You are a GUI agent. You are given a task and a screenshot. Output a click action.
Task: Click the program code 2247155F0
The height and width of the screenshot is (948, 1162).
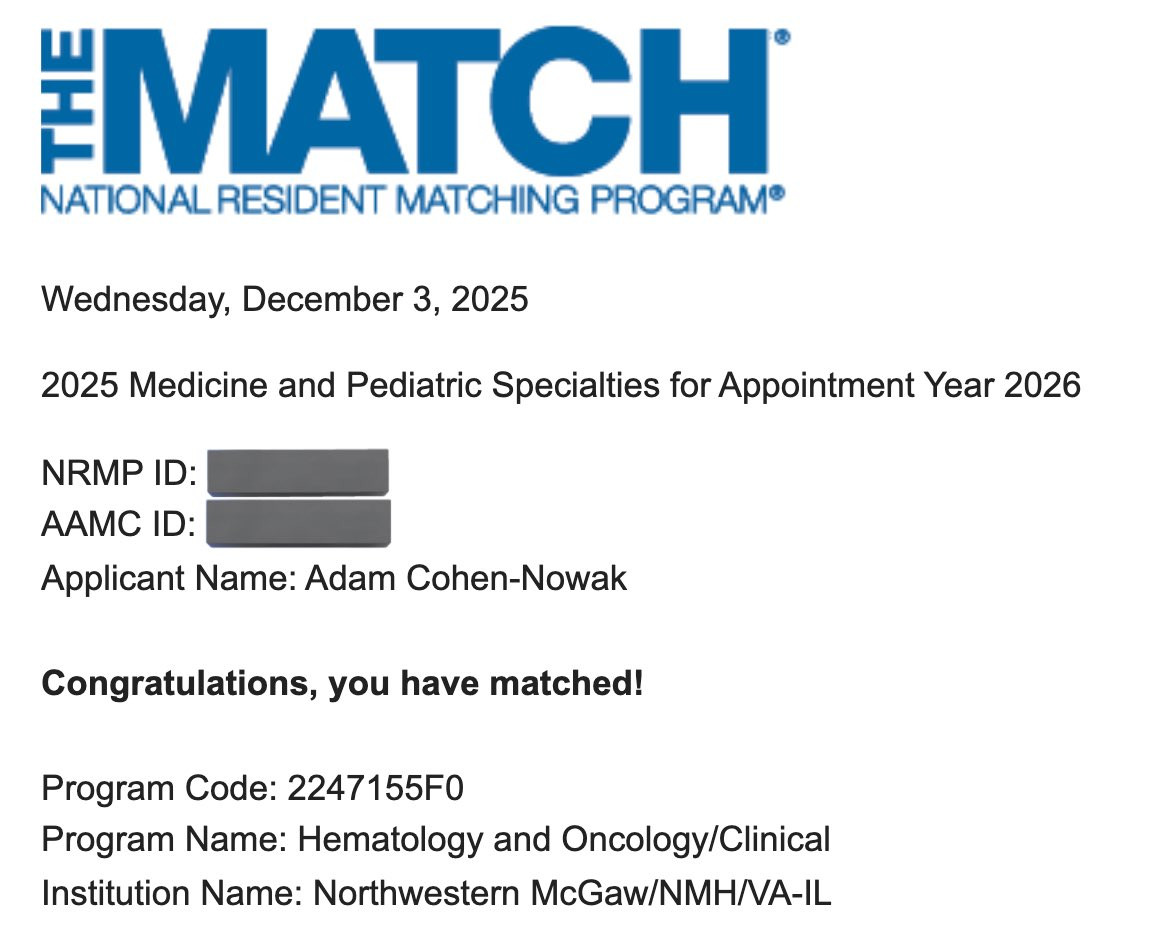click(x=376, y=788)
